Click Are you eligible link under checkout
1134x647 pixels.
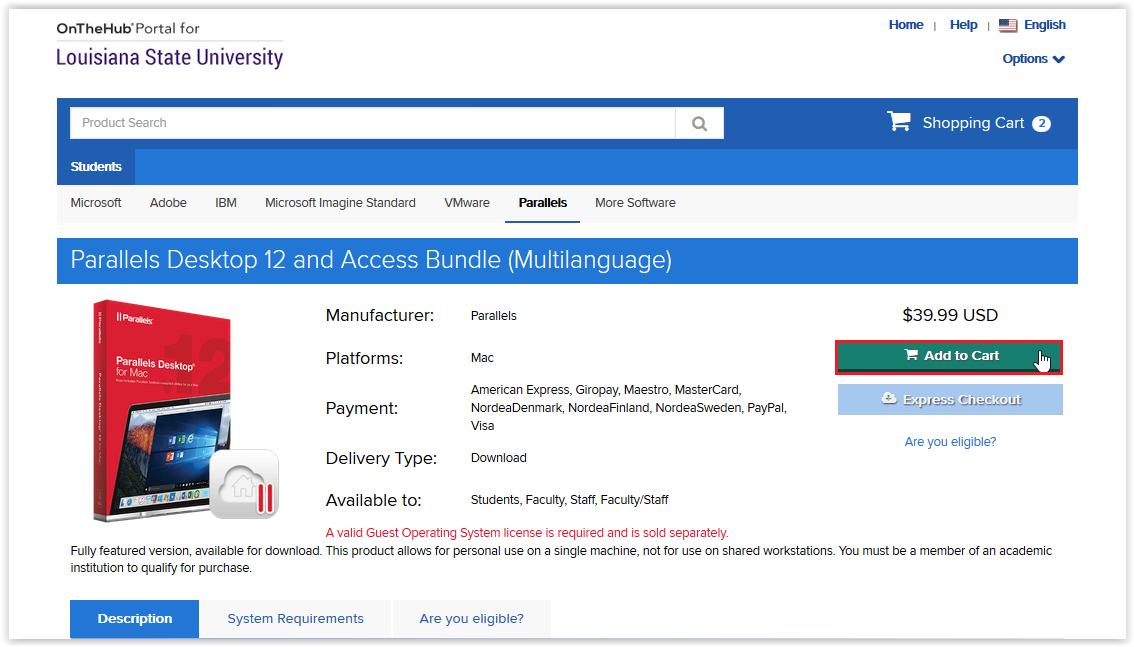coord(950,442)
